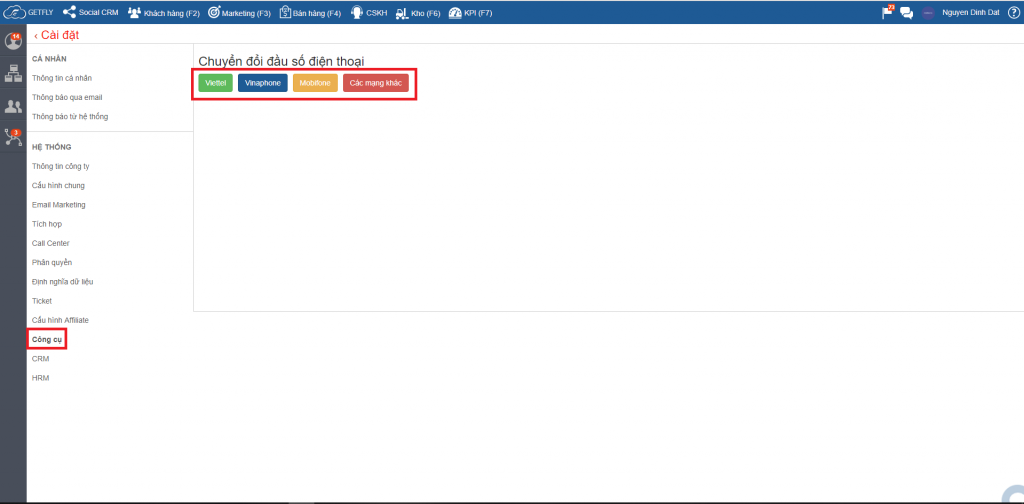Open Thông báo qua email settings
1024x504 pixels.
(67, 97)
